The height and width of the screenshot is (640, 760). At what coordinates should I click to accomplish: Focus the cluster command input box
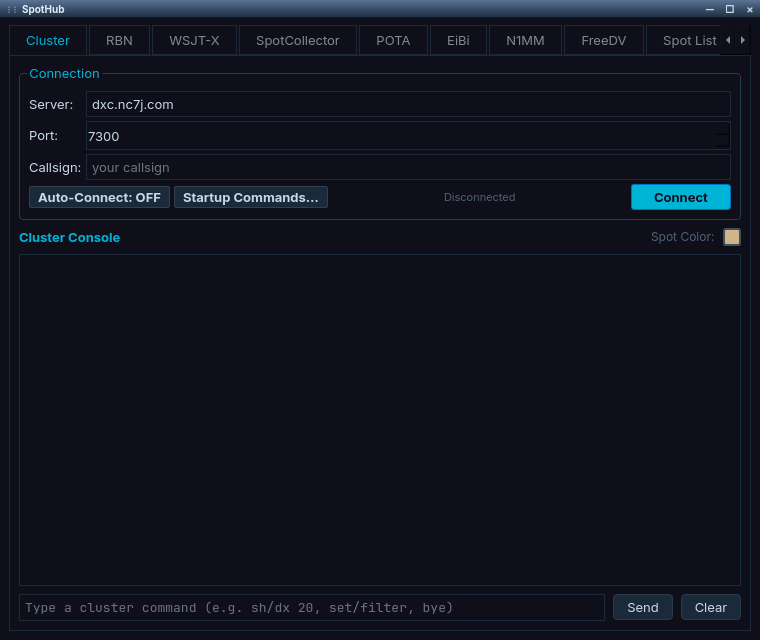pos(312,608)
